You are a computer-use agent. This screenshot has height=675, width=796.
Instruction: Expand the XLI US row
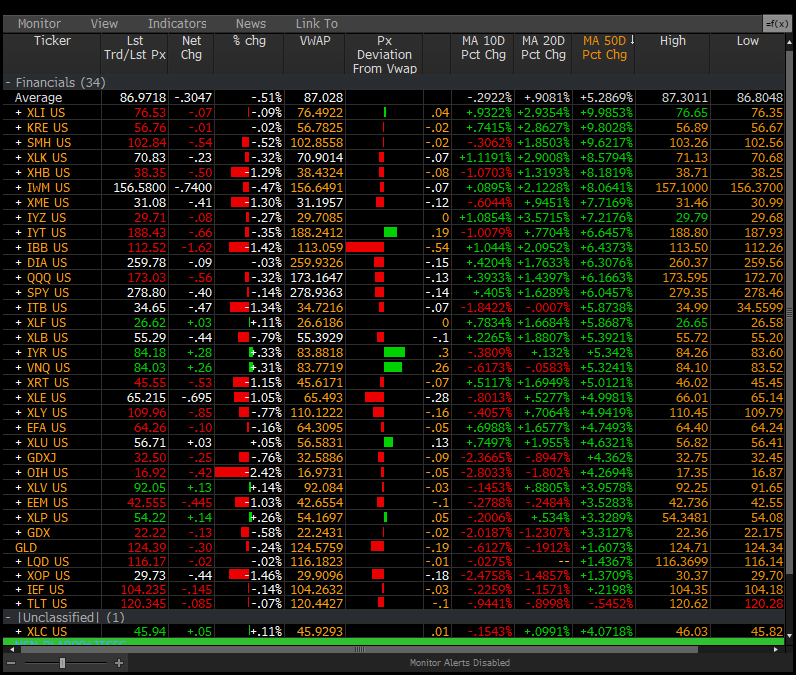pyautogui.click(x=18, y=113)
